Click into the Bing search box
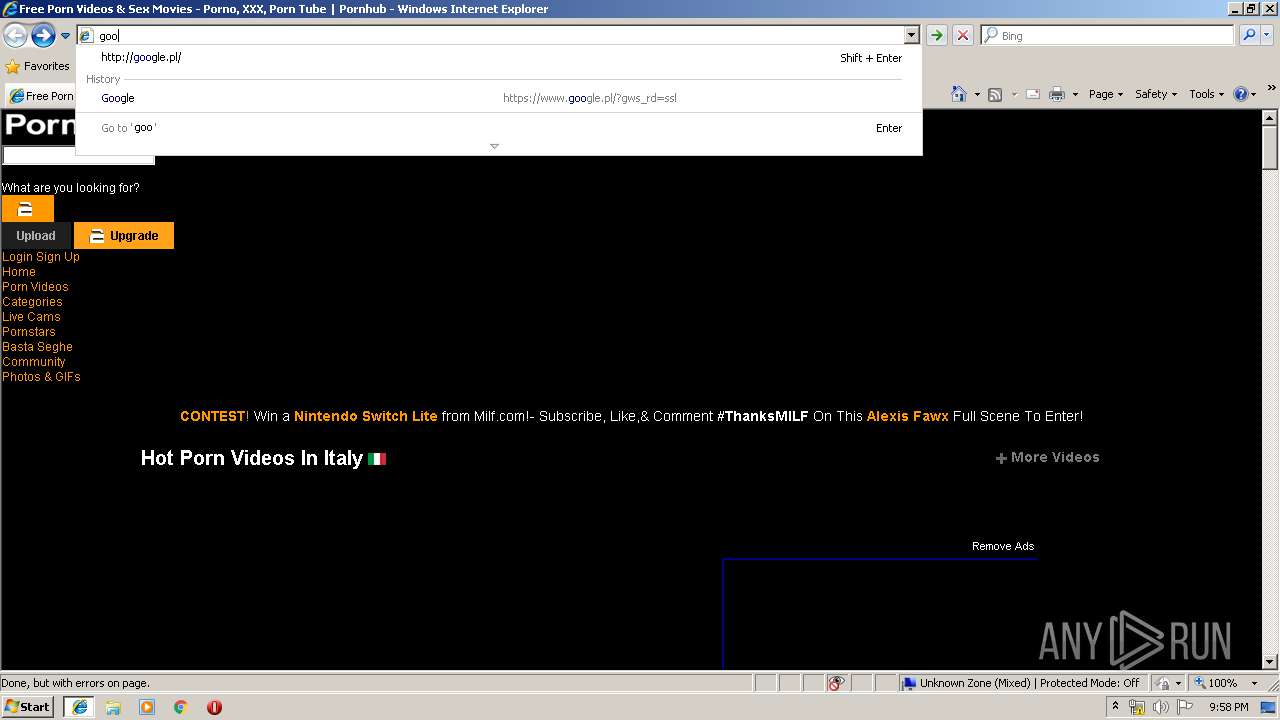This screenshot has width=1280, height=720. (x=1108, y=36)
